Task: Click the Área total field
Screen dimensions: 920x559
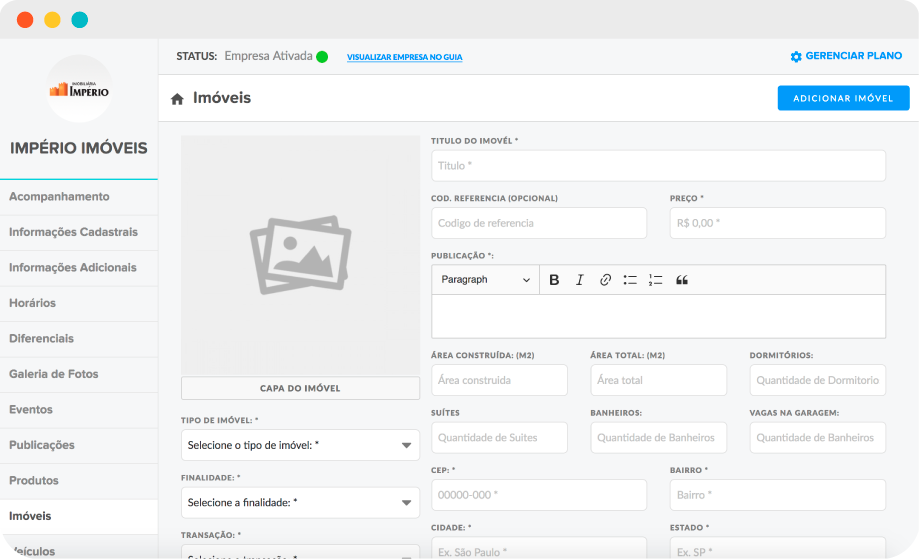Action: coord(658,380)
